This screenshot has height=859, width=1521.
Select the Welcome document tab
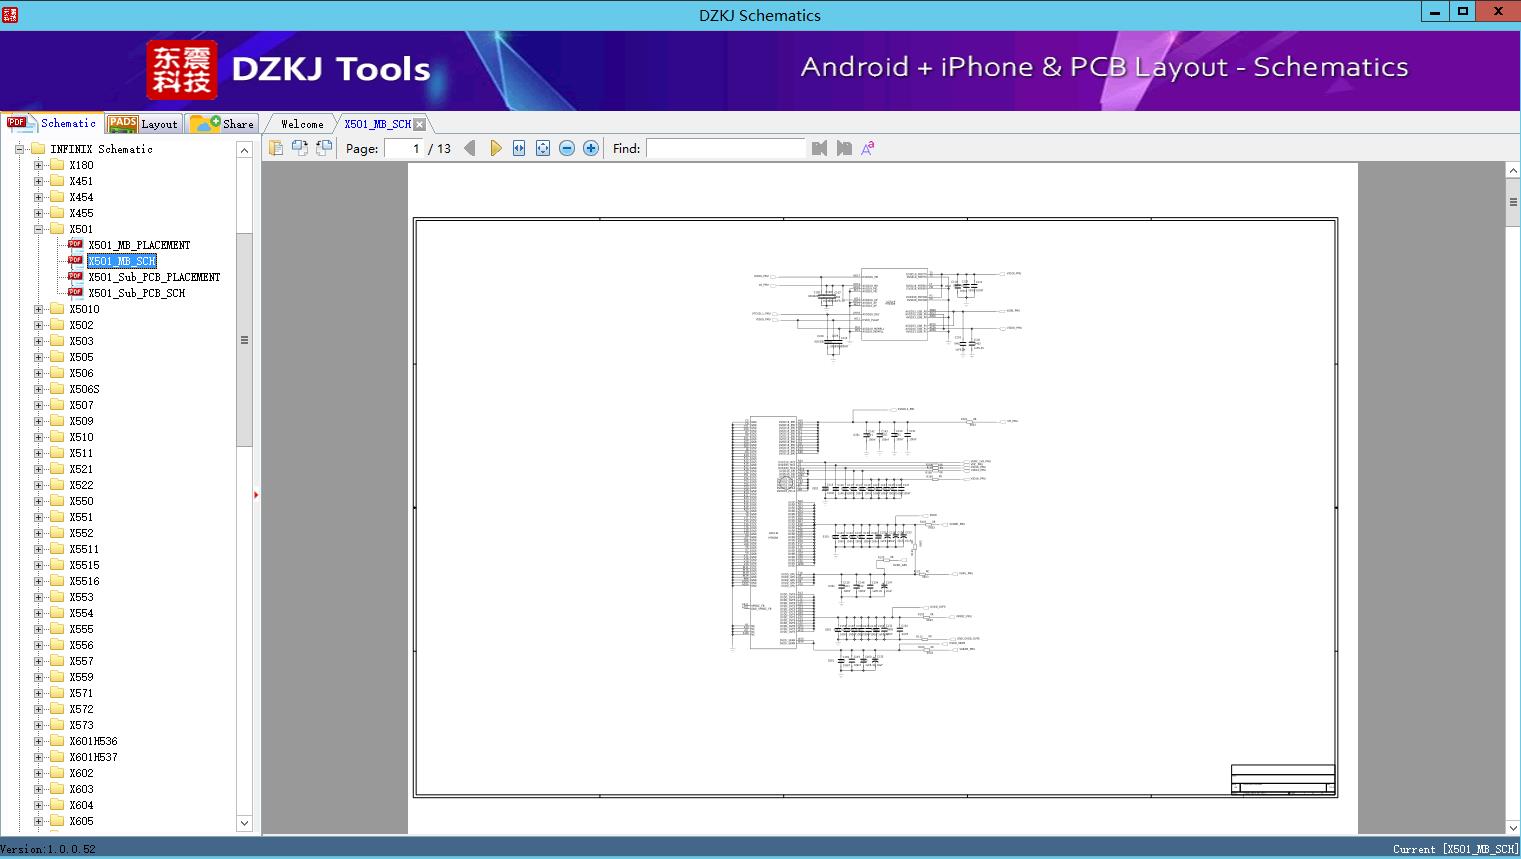pyautogui.click(x=302, y=124)
